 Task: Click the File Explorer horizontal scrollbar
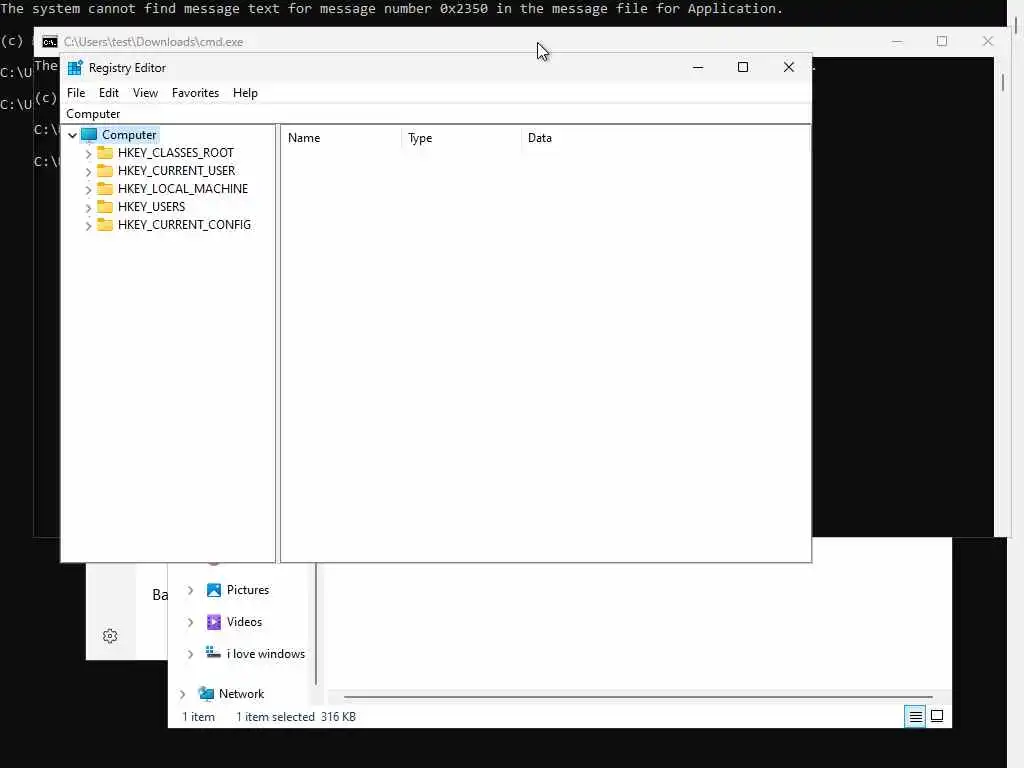pos(638,697)
